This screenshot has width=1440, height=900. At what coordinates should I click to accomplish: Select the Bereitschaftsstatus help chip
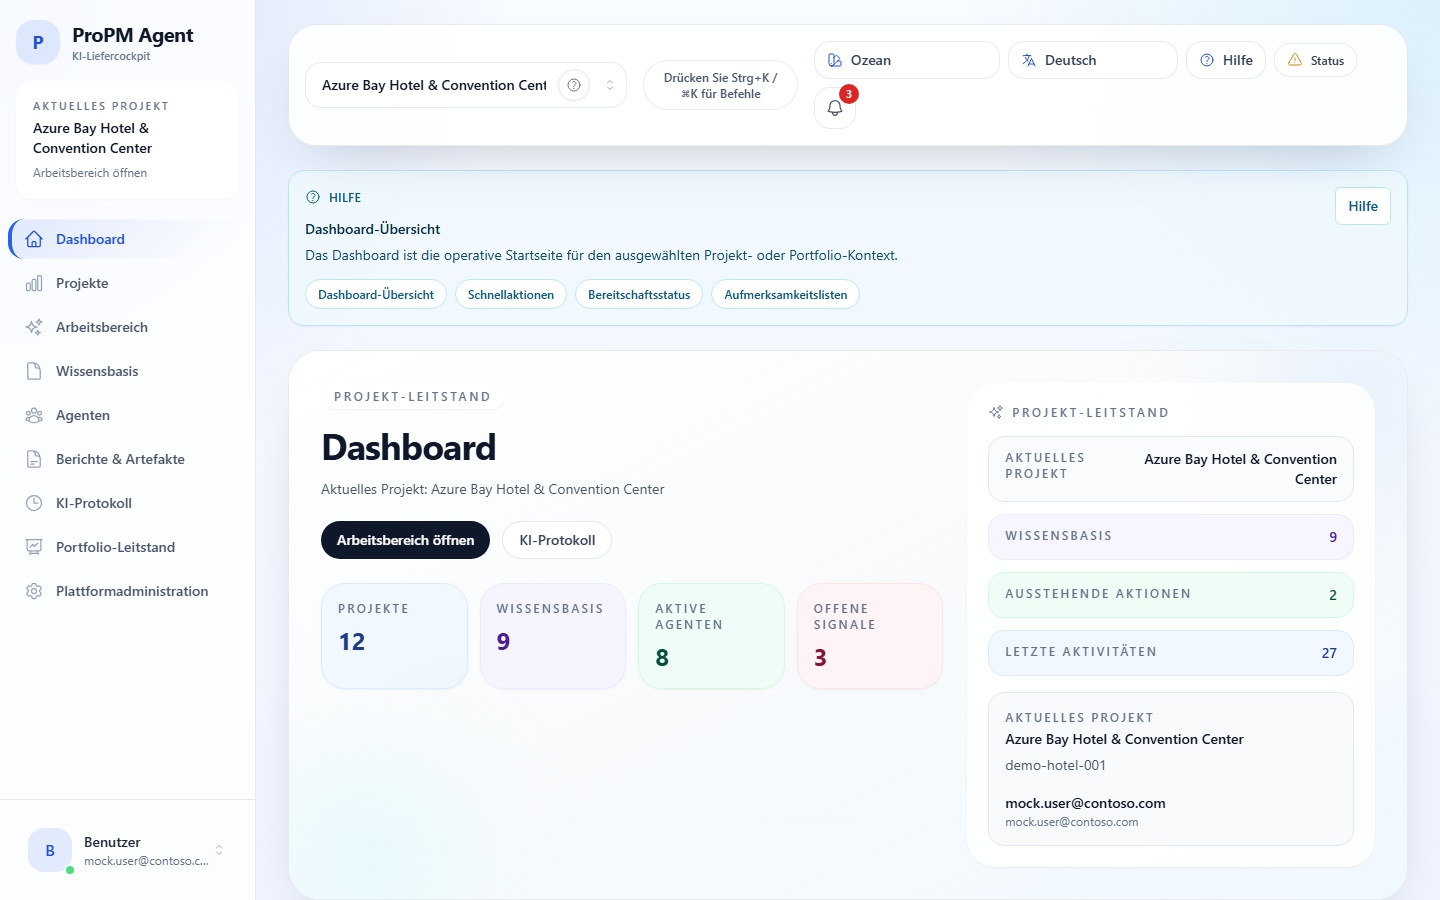pos(639,295)
